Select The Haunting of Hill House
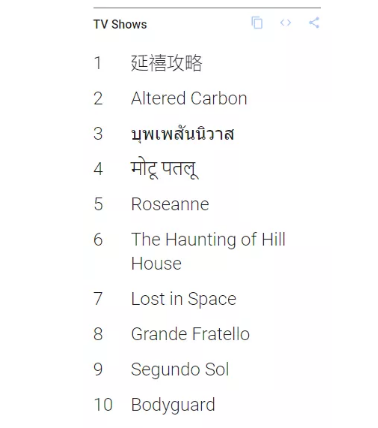The image size is (378, 428). pos(208,251)
